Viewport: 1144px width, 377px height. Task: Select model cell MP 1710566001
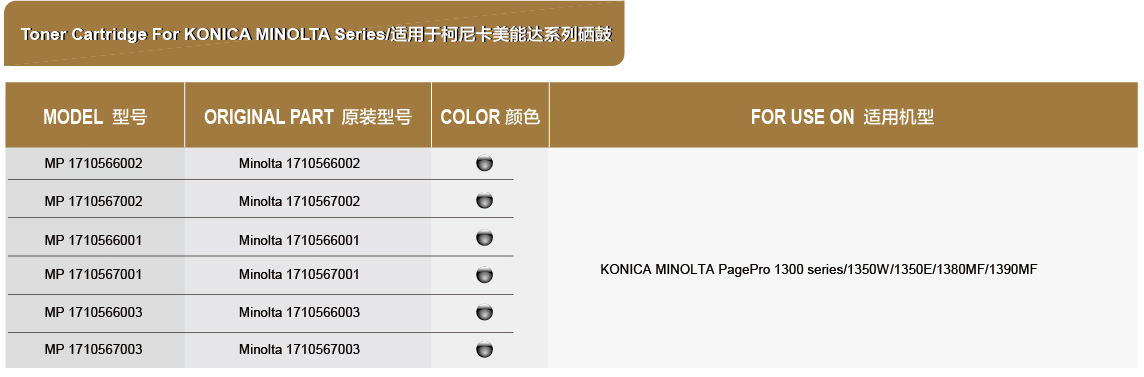(x=93, y=239)
